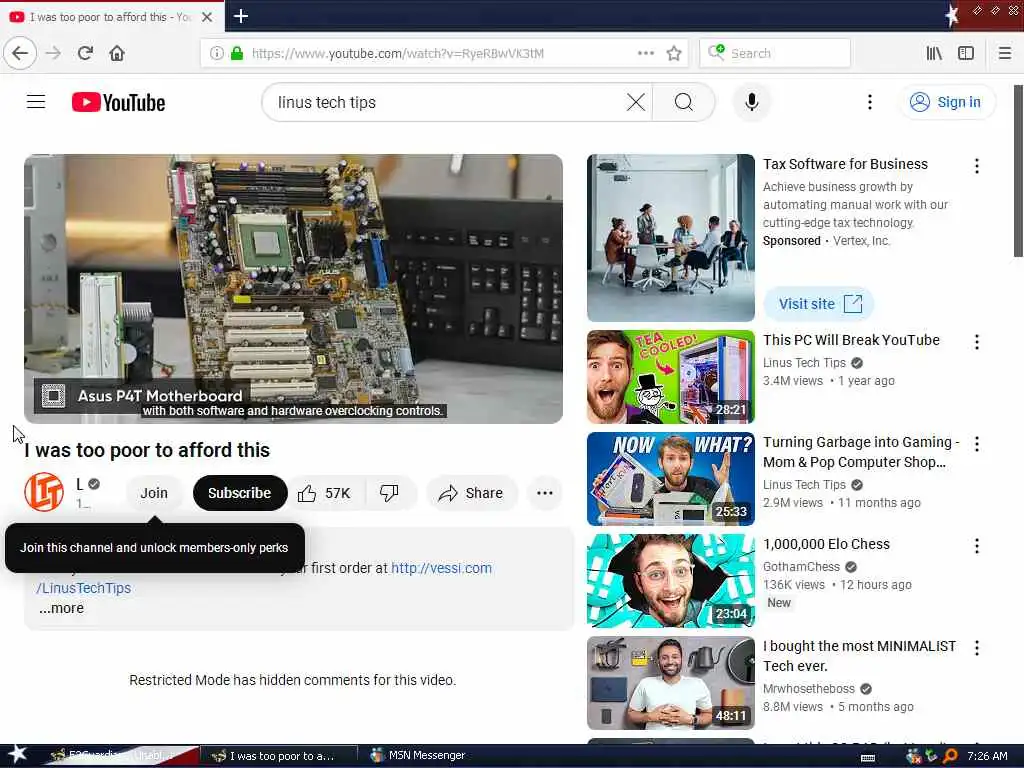Bookmark this page with the star icon
The image size is (1024, 768).
click(674, 53)
